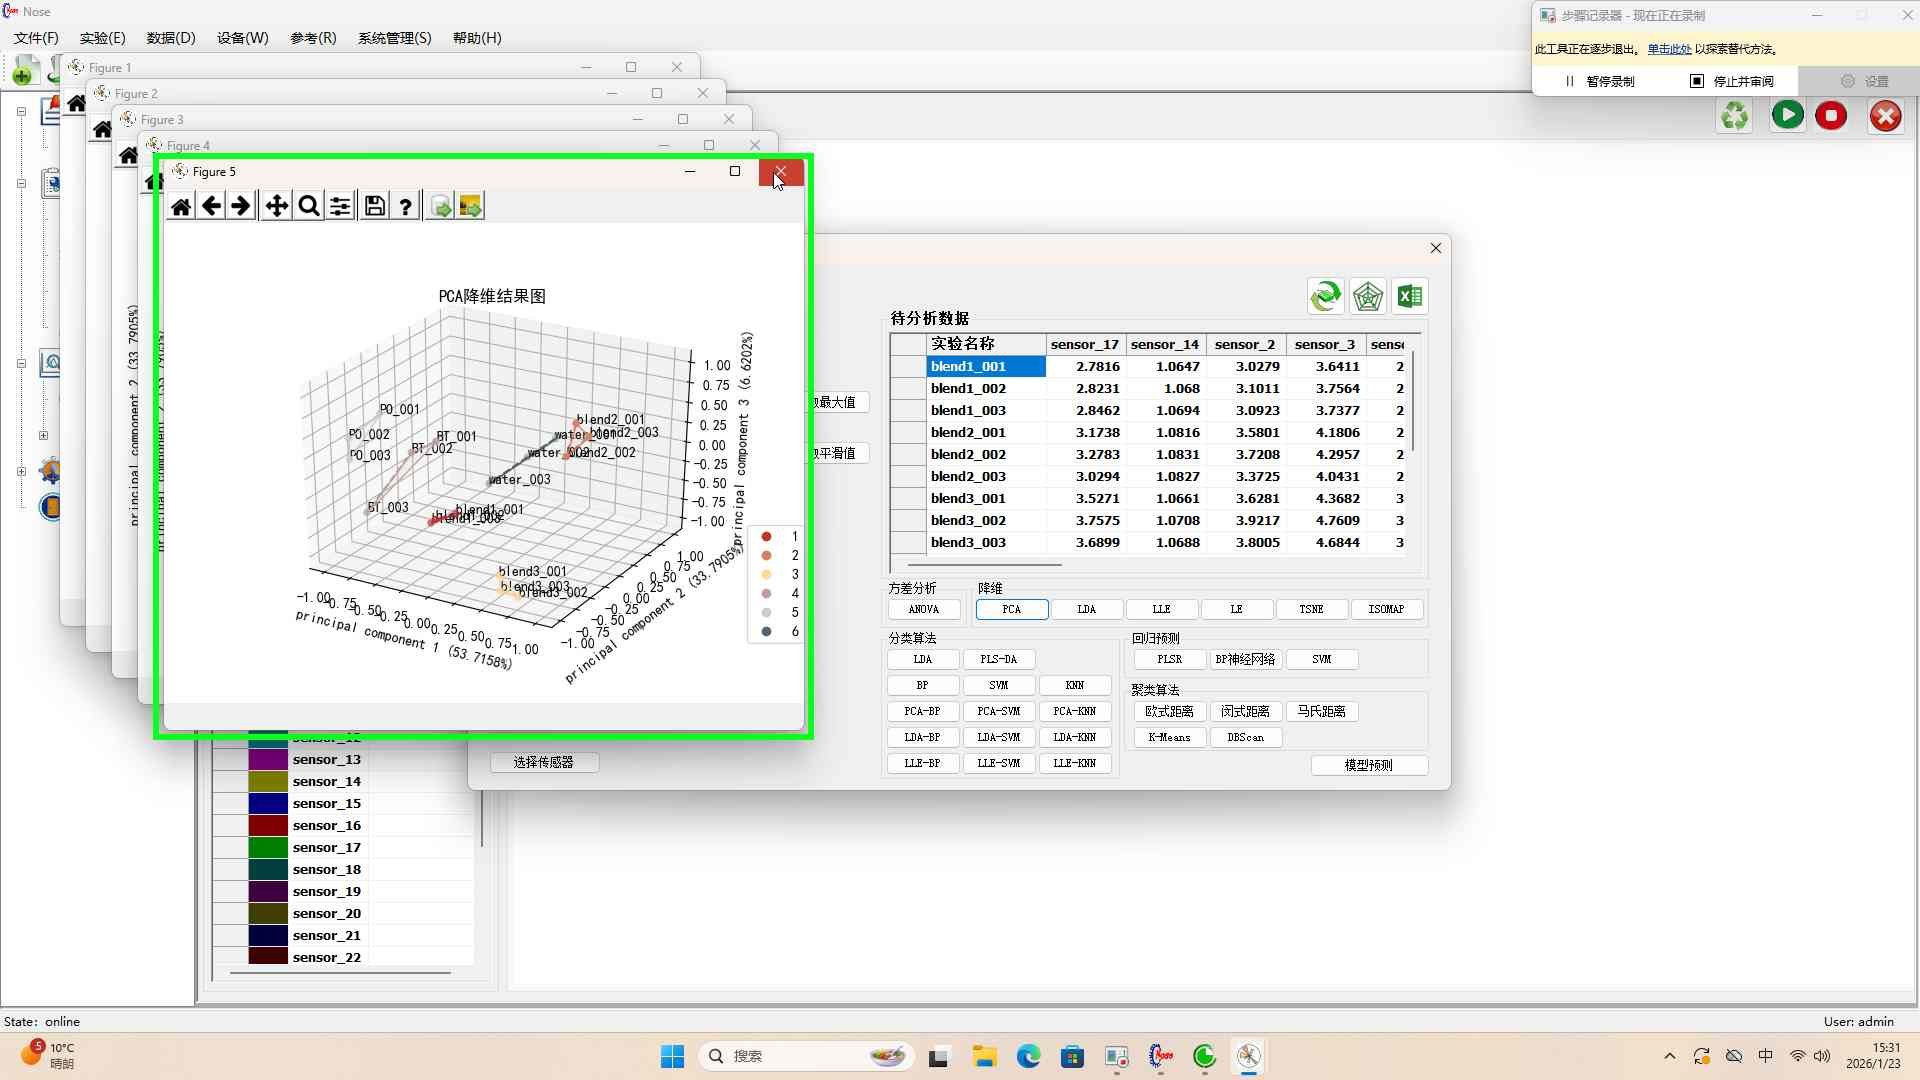Select the ISOMAP reduction method
Image resolution: width=1920 pixels, height=1080 pixels.
pyautogui.click(x=1386, y=610)
